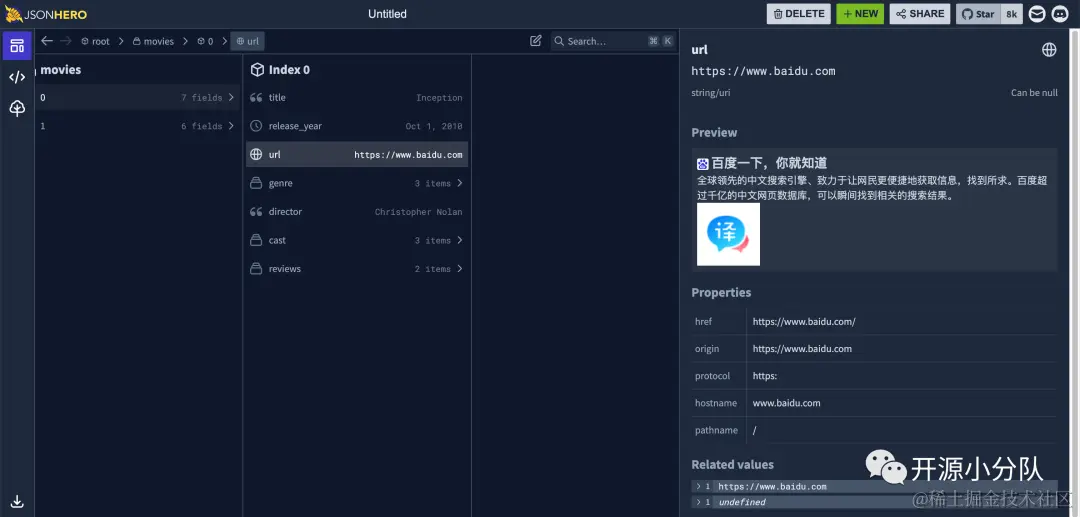Click the origin property value

tap(802, 349)
